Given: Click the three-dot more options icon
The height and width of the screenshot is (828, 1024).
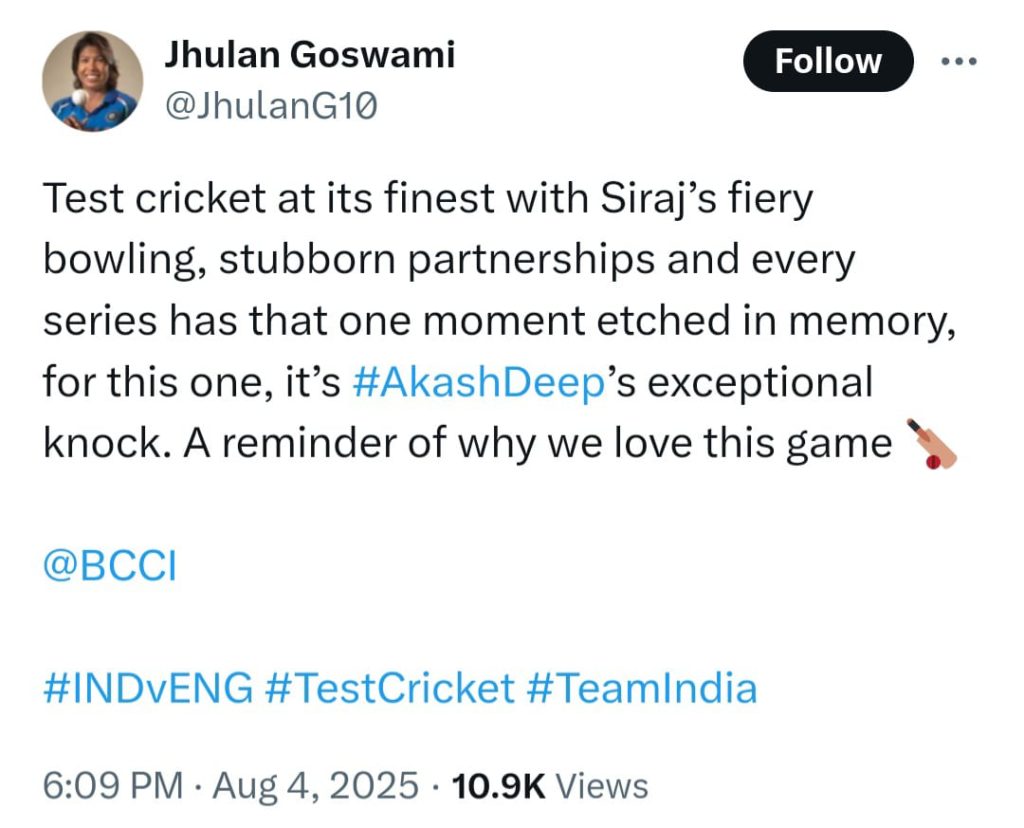Looking at the screenshot, I should pyautogui.click(x=958, y=61).
